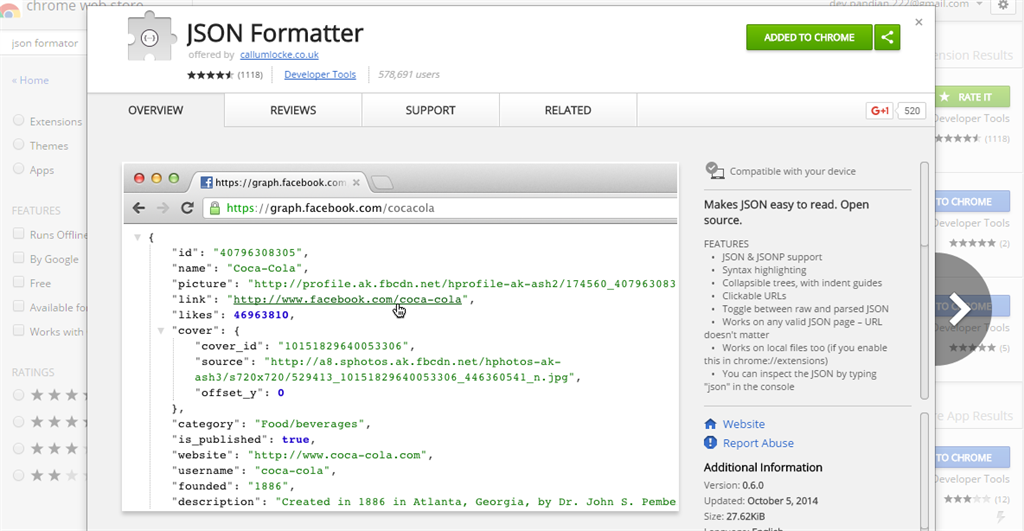Click the screenshot address bar URL
This screenshot has width=1024, height=531.
point(330,208)
